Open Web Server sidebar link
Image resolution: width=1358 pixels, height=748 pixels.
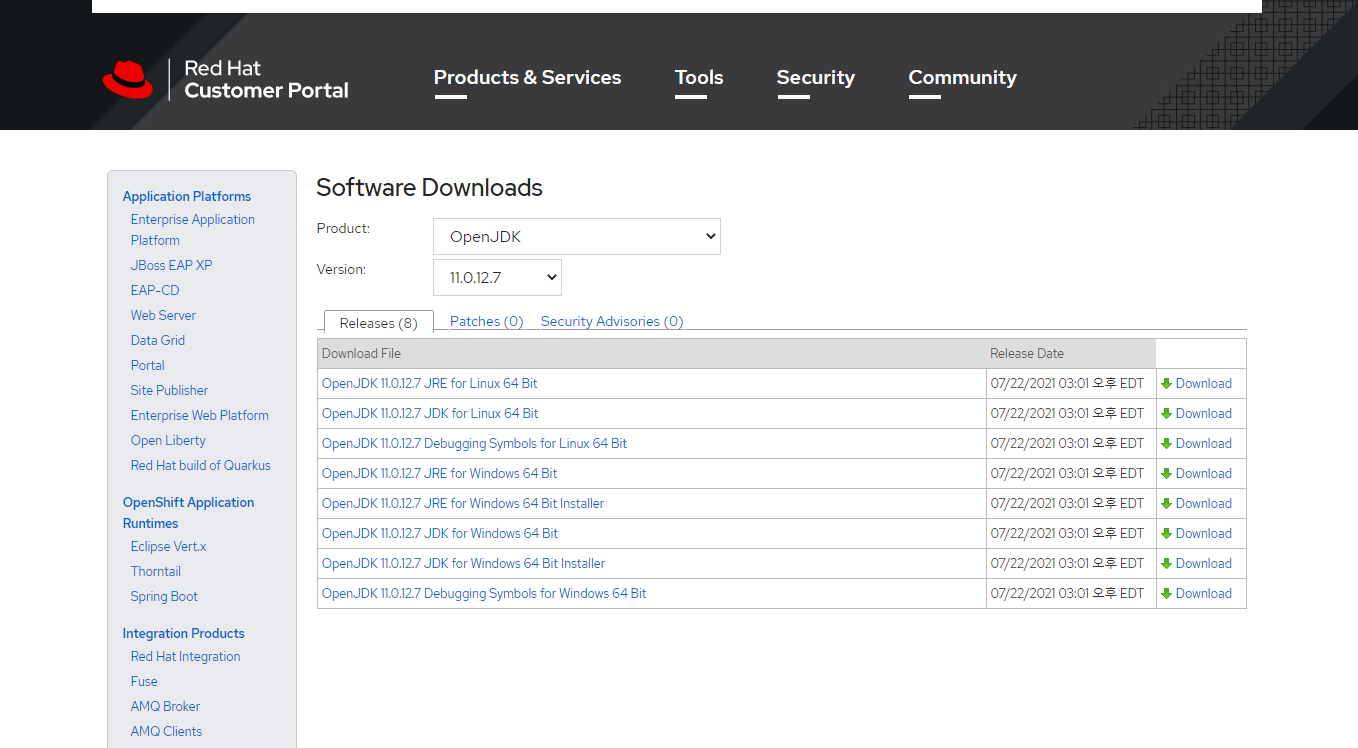(x=163, y=316)
